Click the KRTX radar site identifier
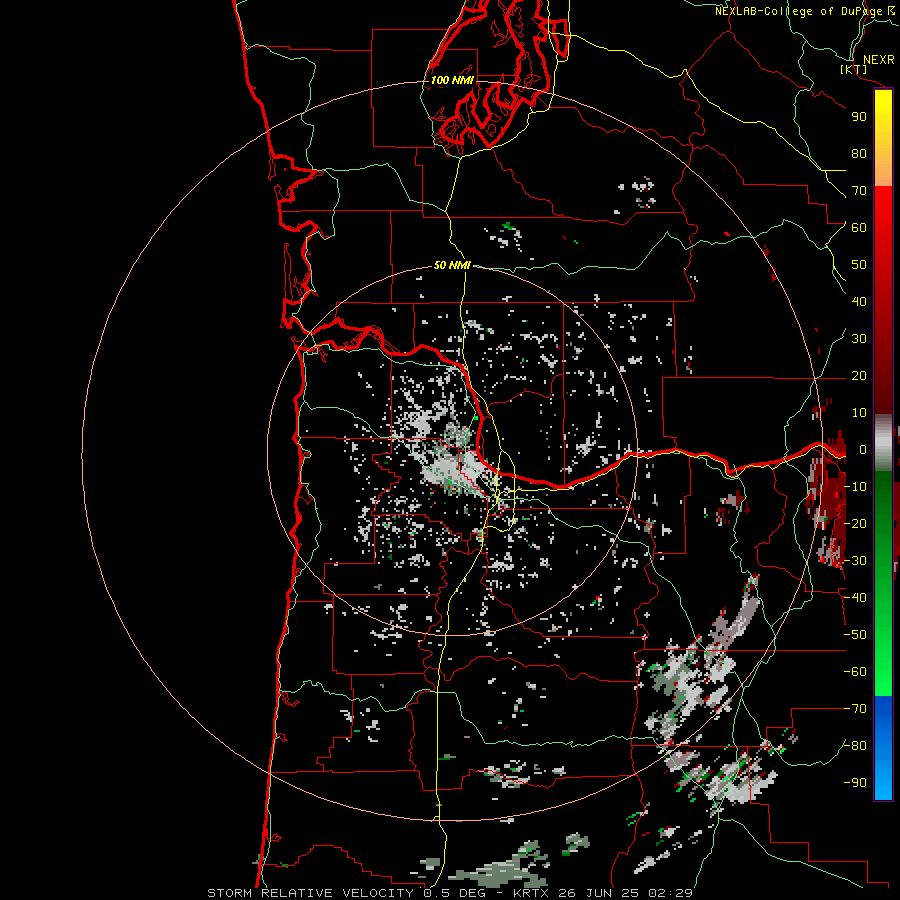 pos(532,893)
